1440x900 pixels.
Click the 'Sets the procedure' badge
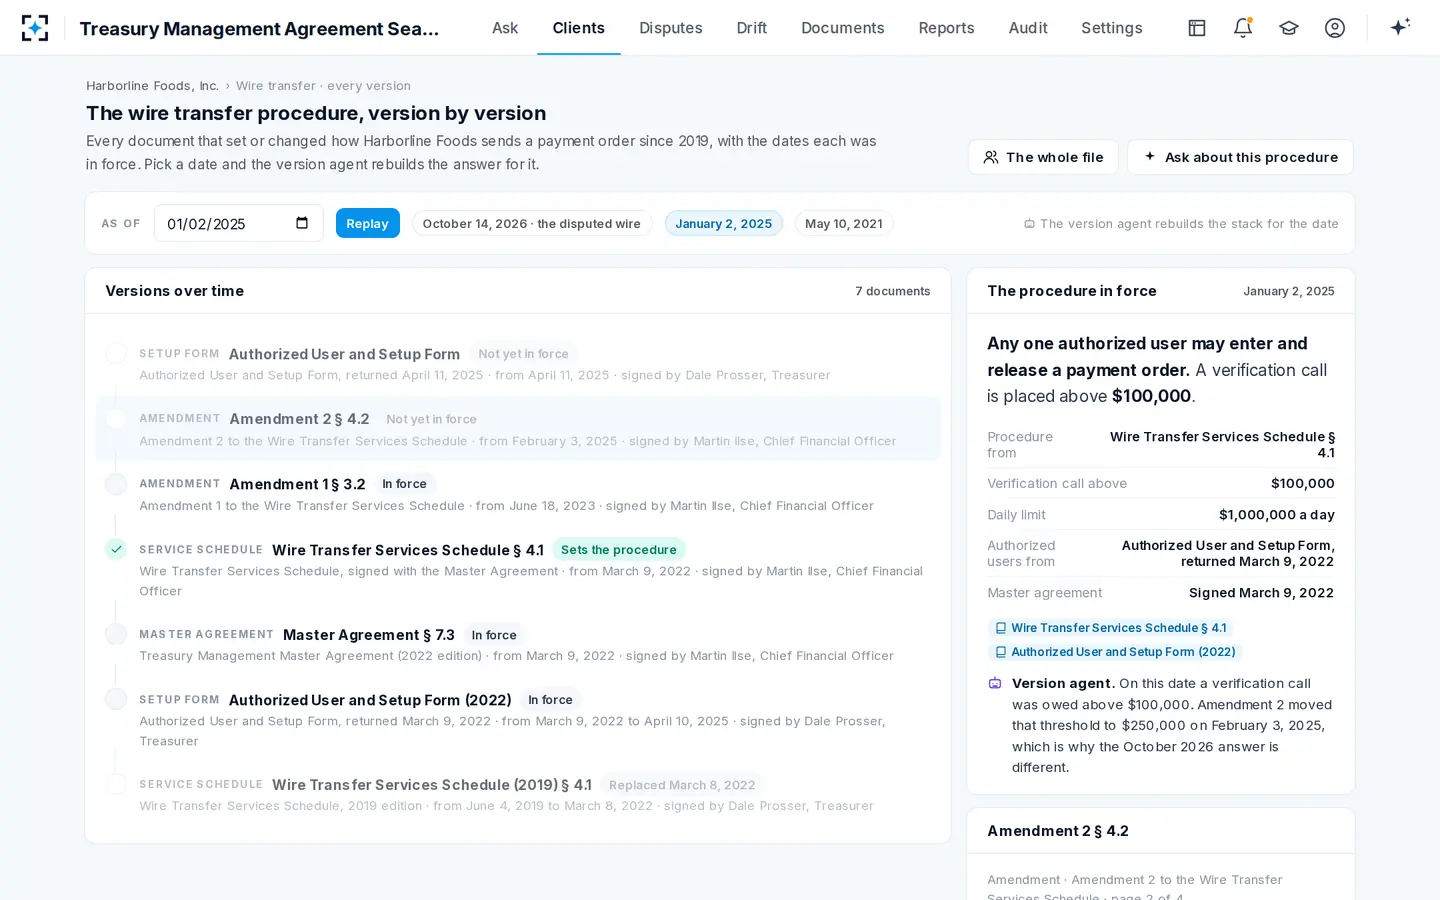click(619, 550)
